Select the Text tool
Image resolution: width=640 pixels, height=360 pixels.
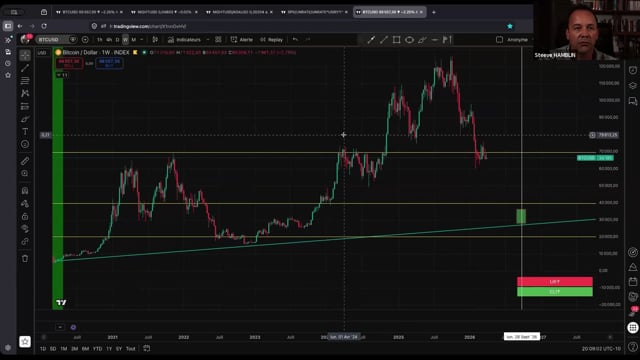tap(25, 131)
